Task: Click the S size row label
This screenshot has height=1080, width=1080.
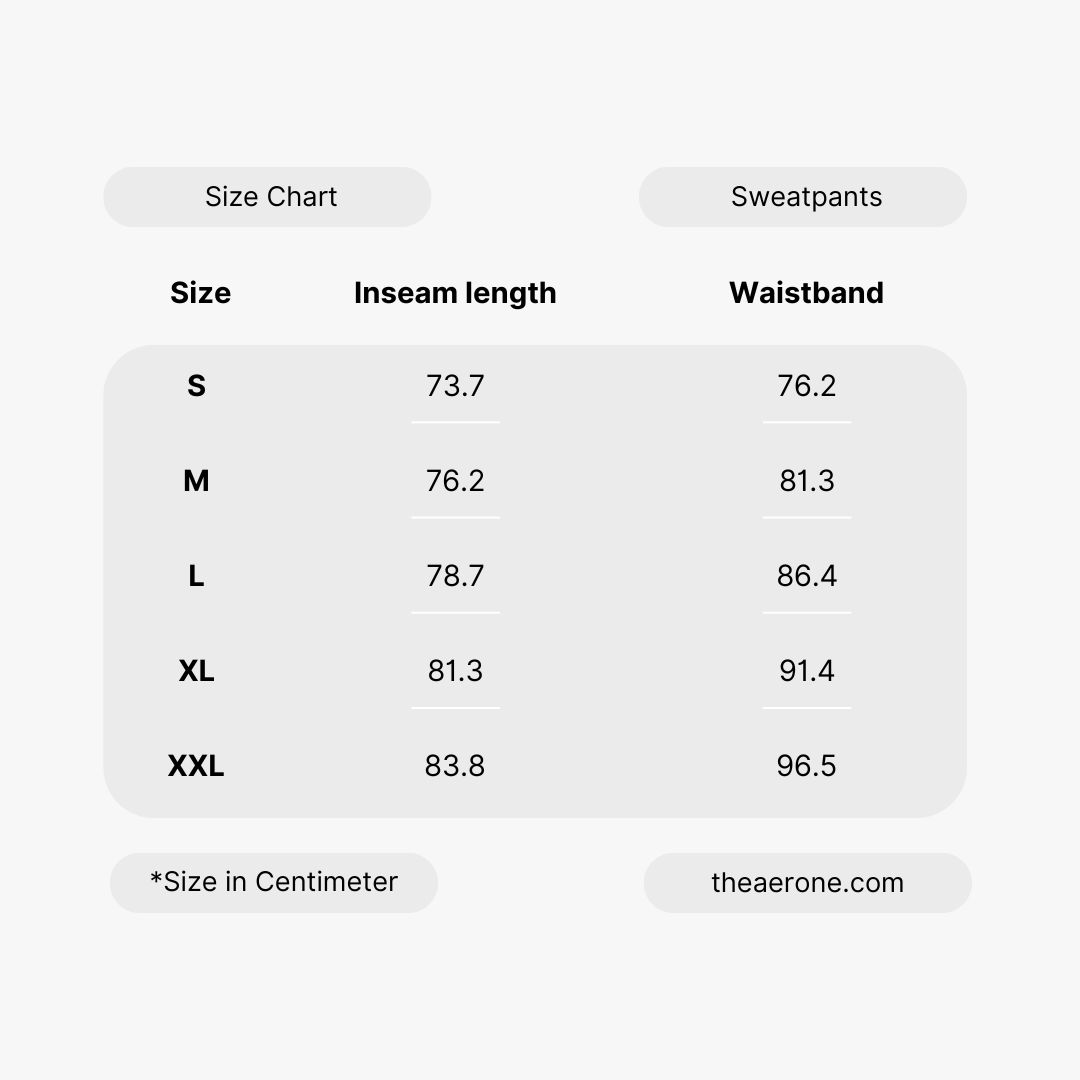Action: pyautogui.click(x=196, y=386)
